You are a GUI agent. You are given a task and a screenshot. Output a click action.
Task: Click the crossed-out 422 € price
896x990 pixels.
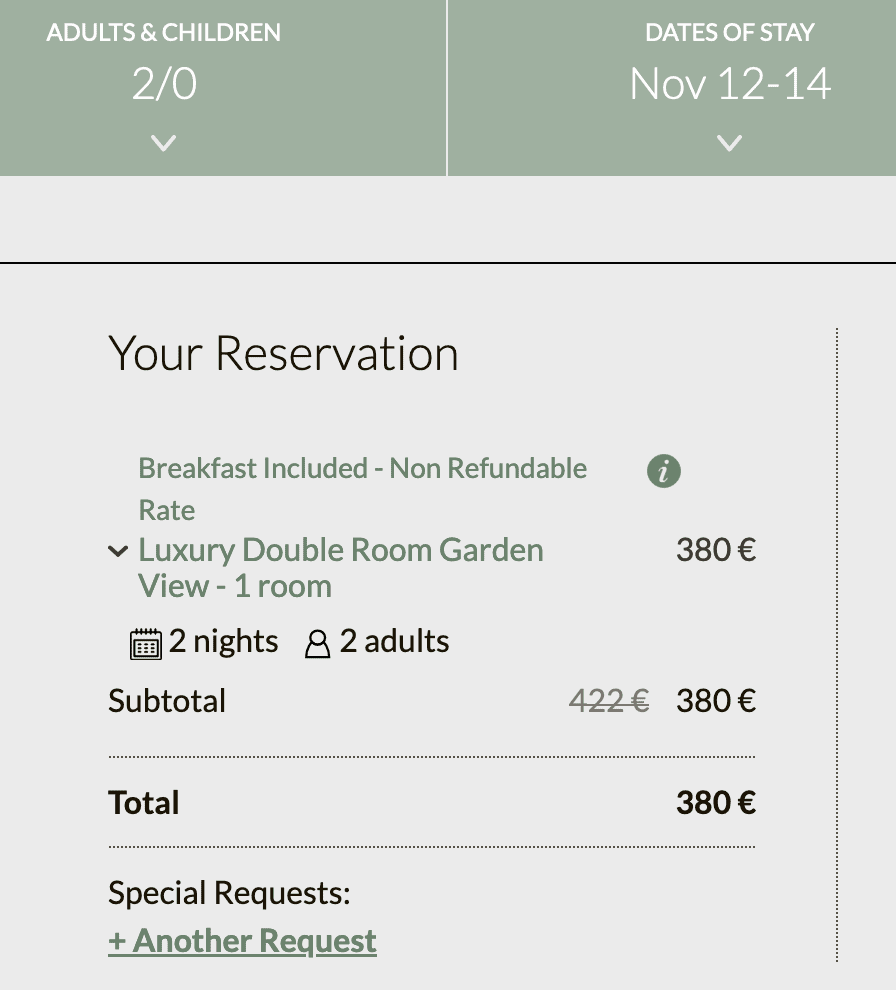click(x=609, y=701)
